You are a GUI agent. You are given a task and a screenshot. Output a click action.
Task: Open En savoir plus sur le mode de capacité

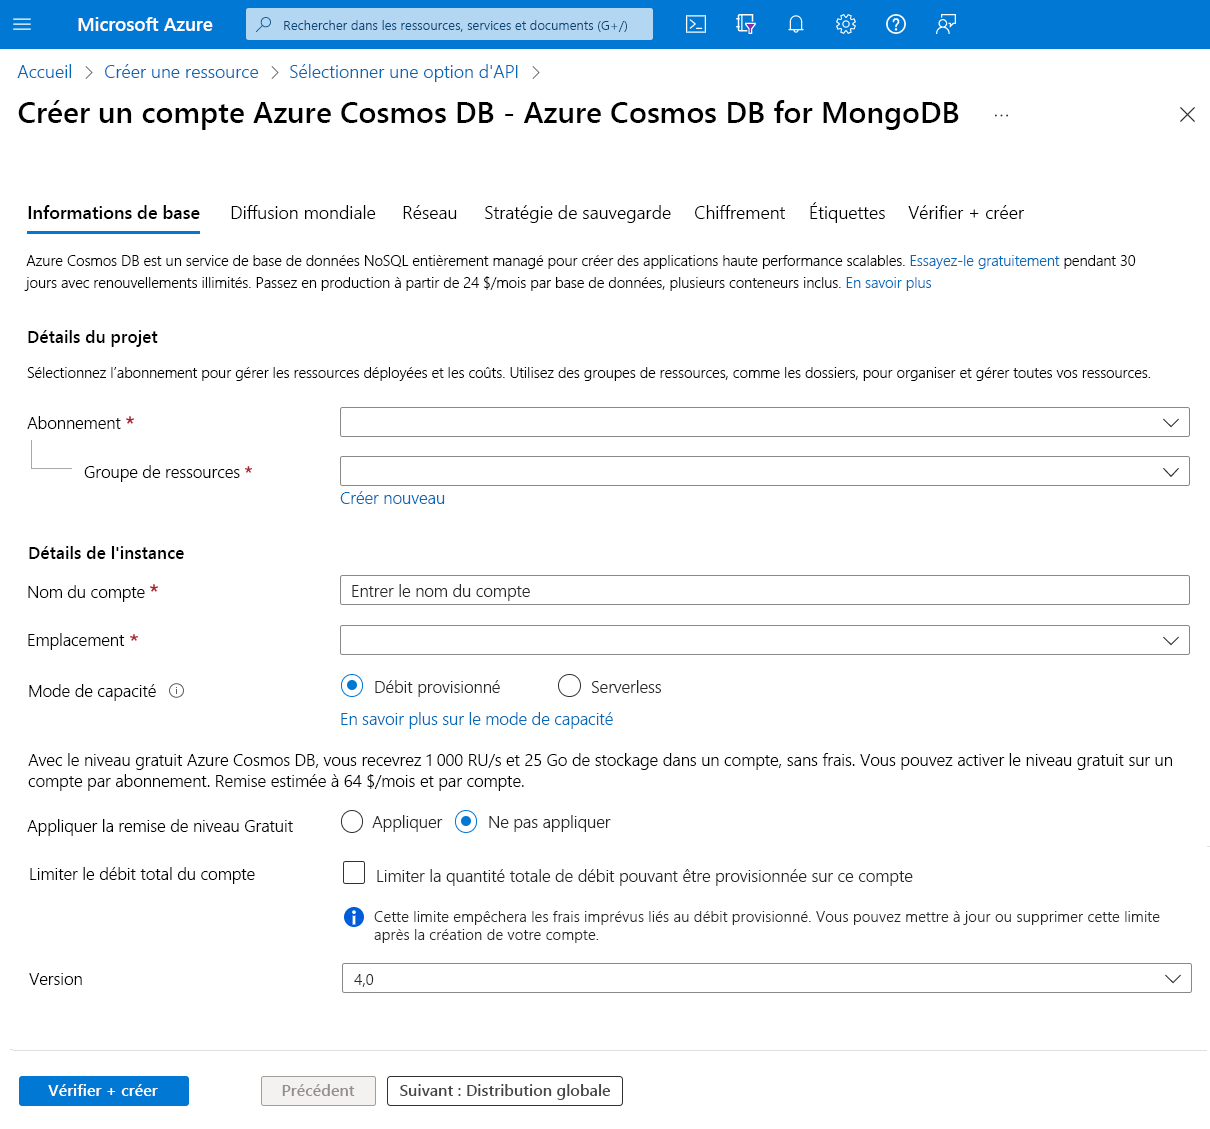[477, 719]
